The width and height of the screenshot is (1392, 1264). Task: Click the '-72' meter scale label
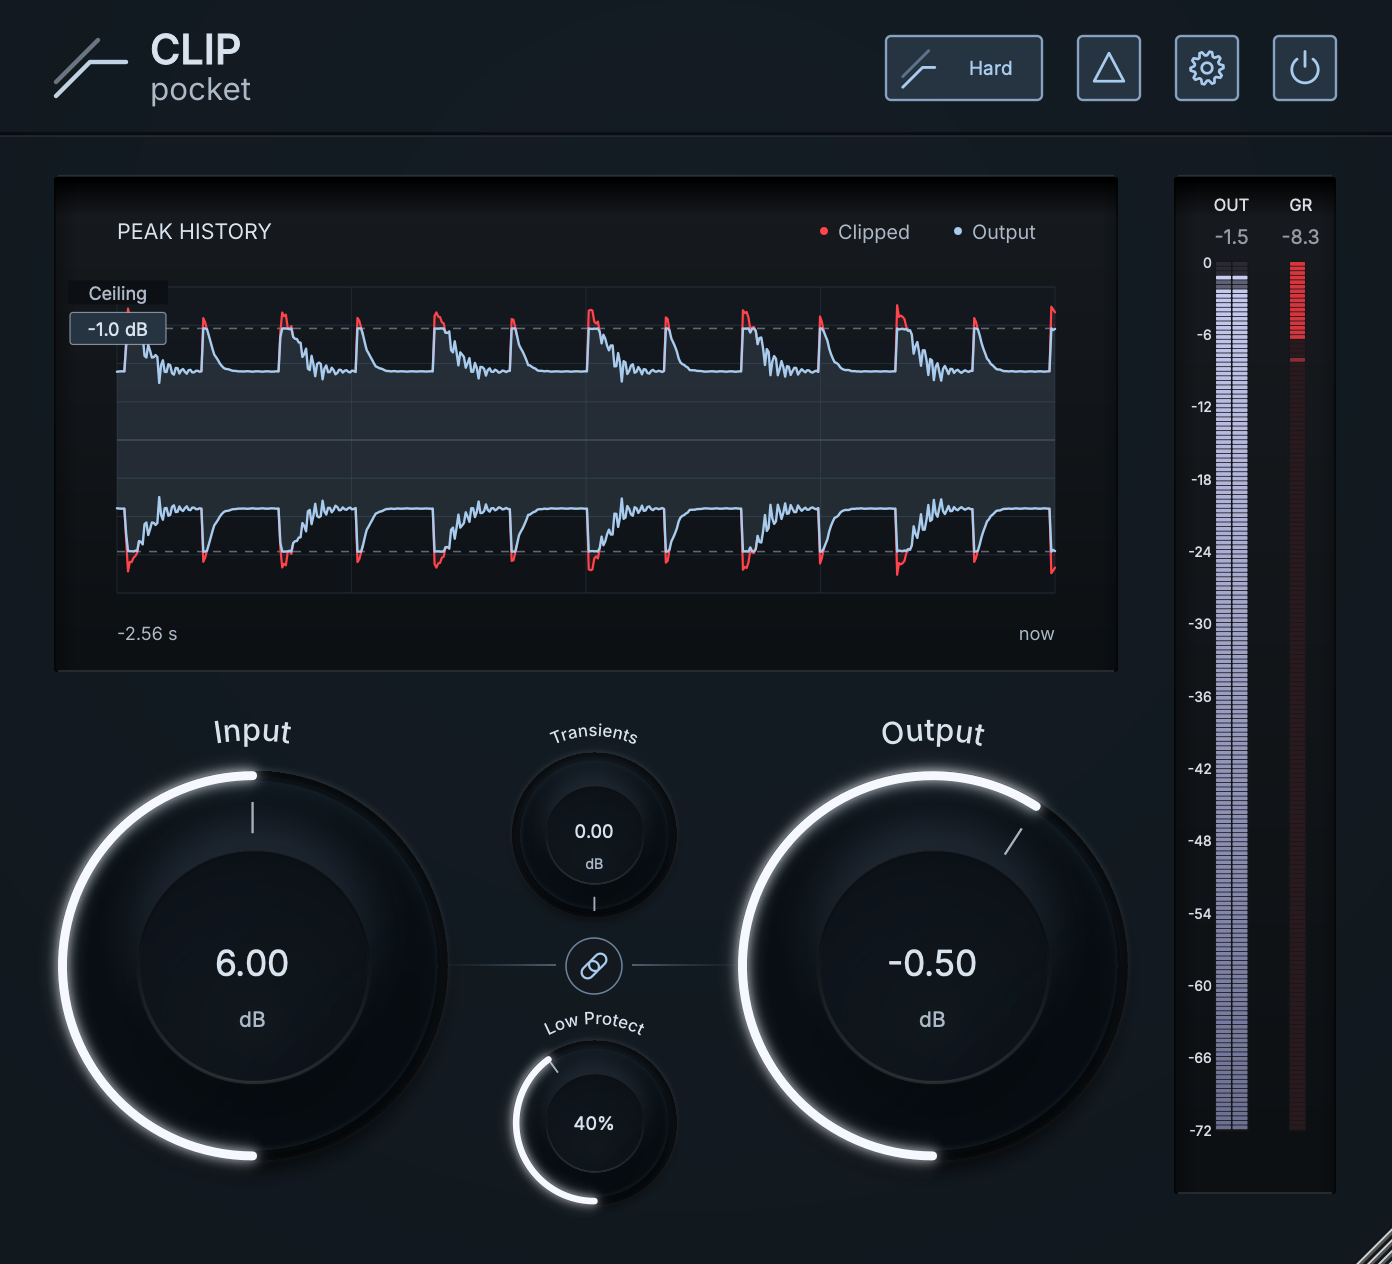[x=1200, y=1131]
